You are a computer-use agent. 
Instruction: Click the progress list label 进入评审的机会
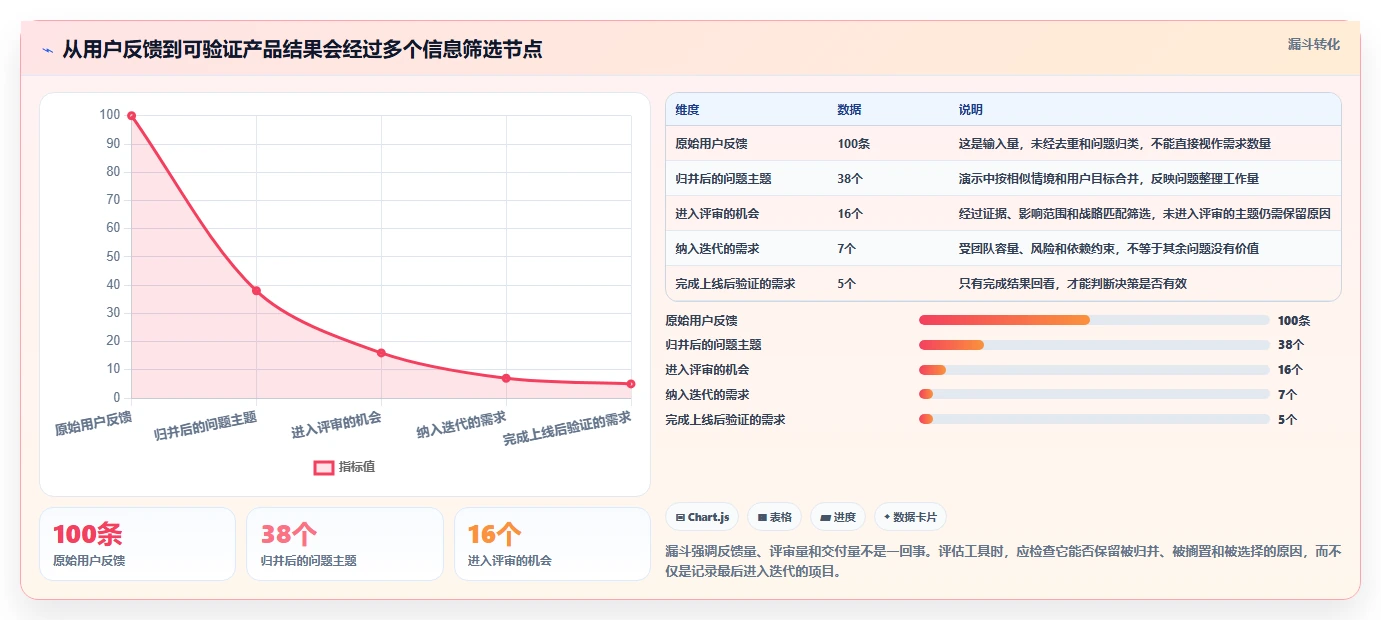[x=707, y=370]
